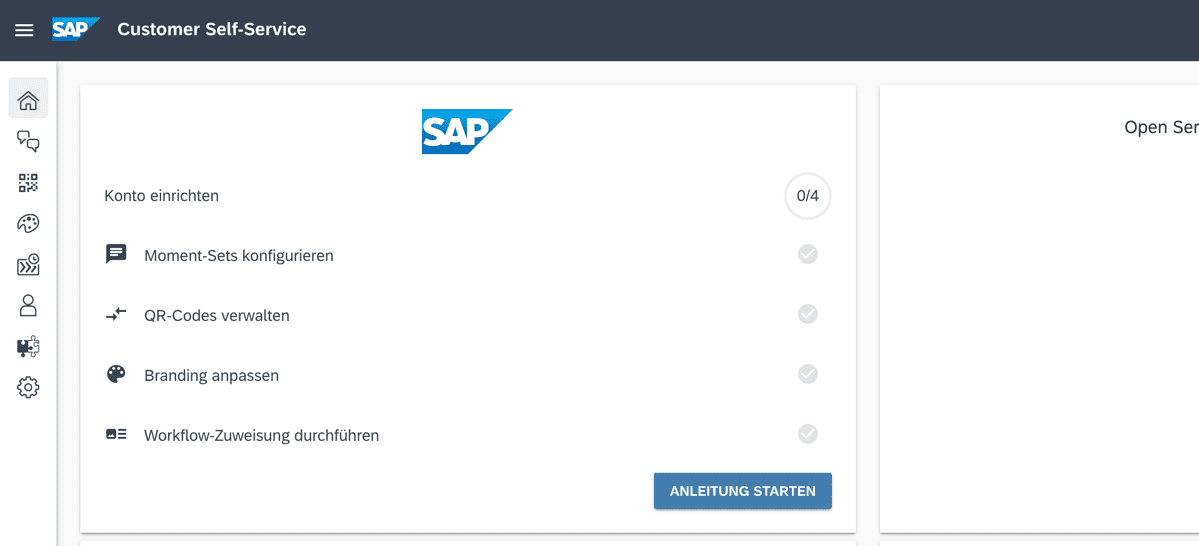Click the Konto einrichten heading
1199x546 pixels.
coord(161,196)
